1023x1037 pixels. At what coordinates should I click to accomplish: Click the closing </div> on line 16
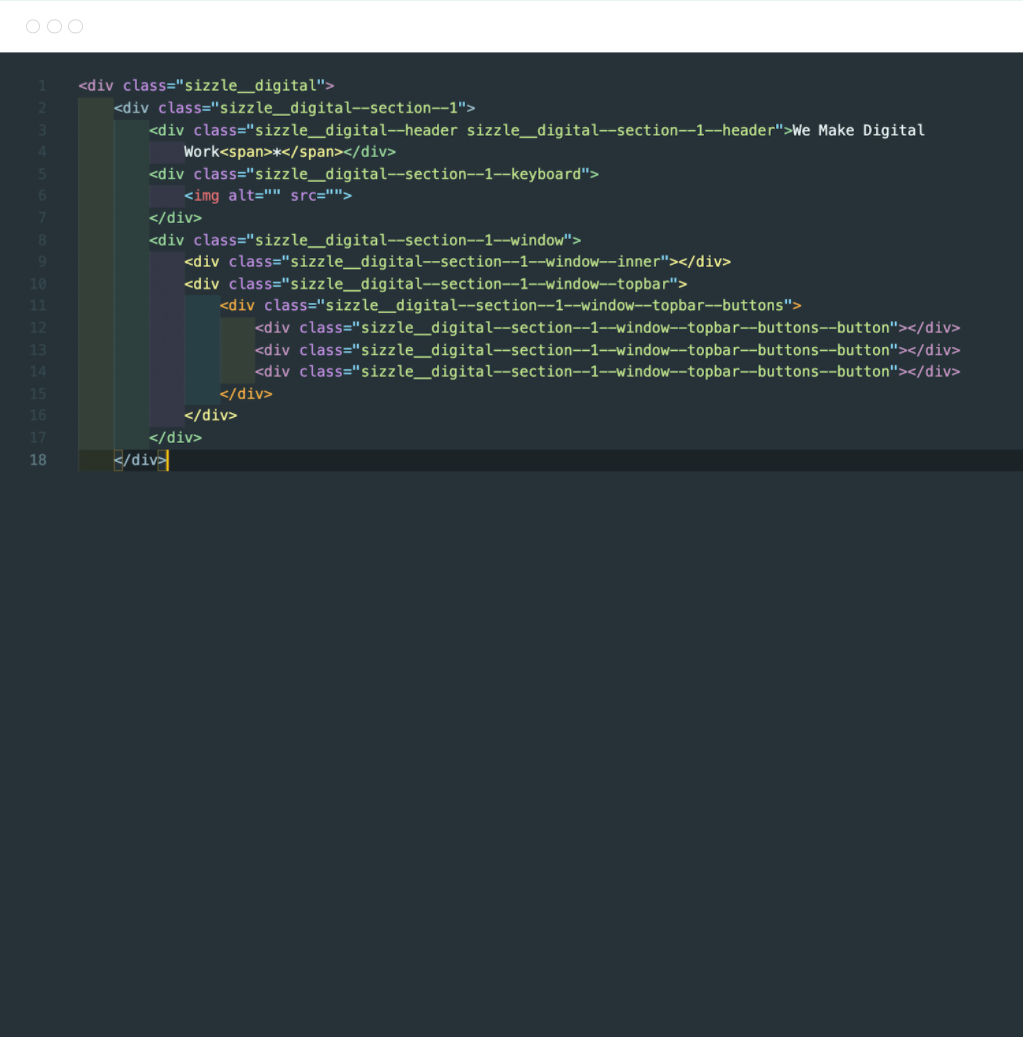210,415
